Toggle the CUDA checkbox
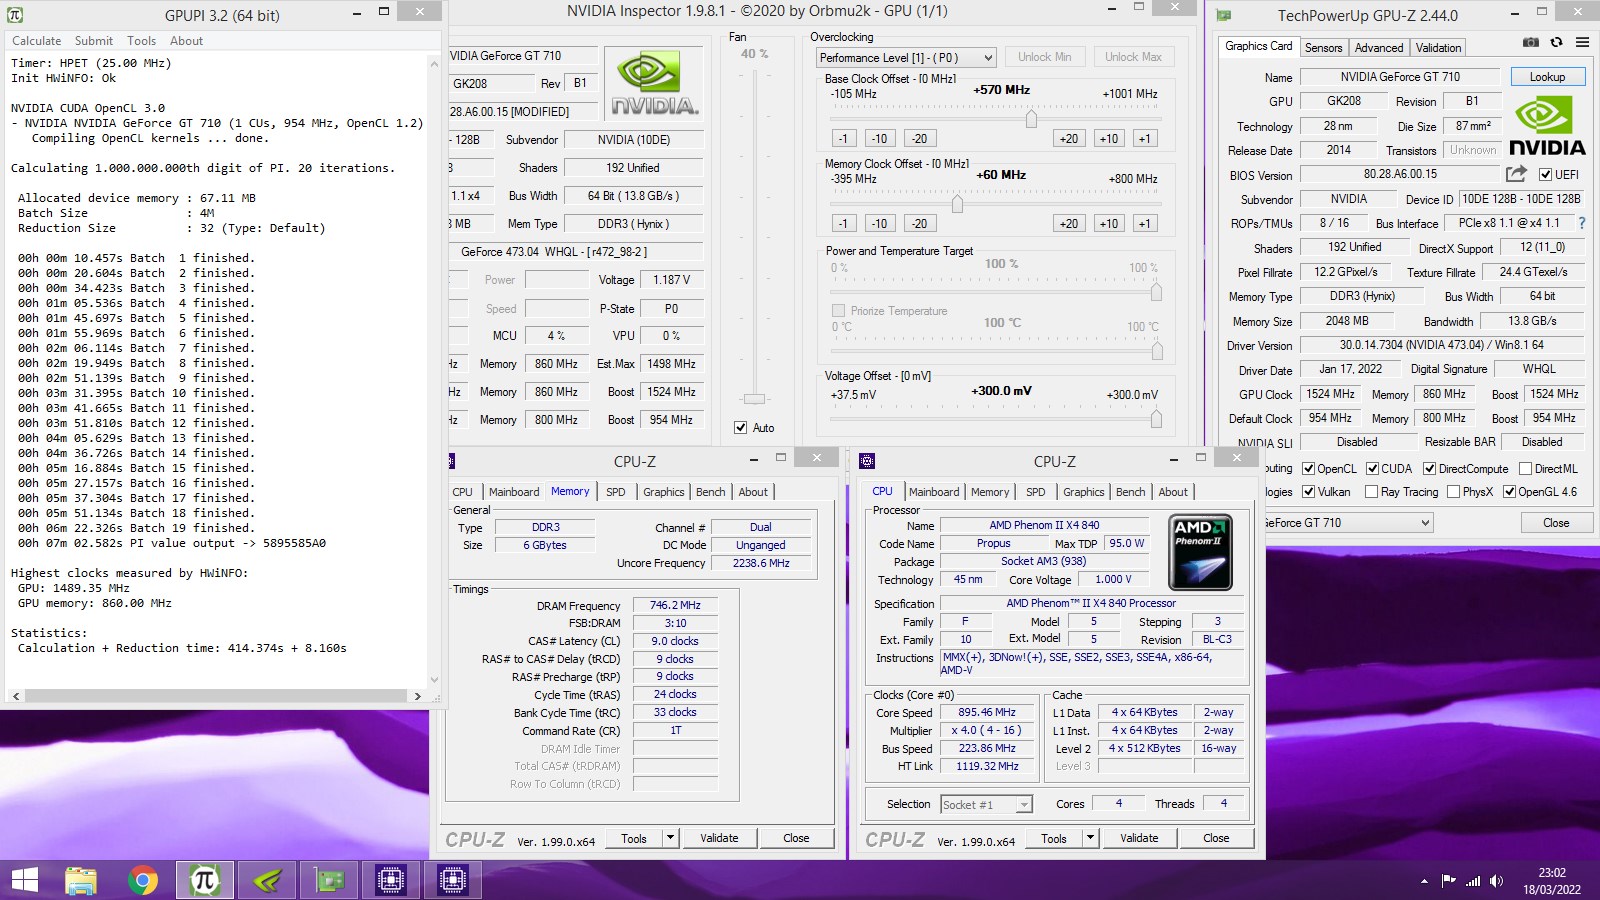 (x=1372, y=468)
